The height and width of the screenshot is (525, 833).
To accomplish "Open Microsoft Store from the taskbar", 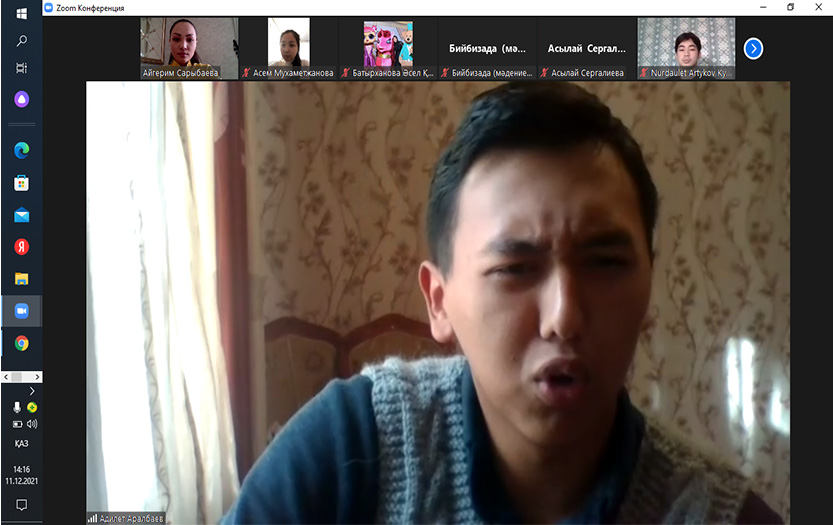I will point(21,183).
